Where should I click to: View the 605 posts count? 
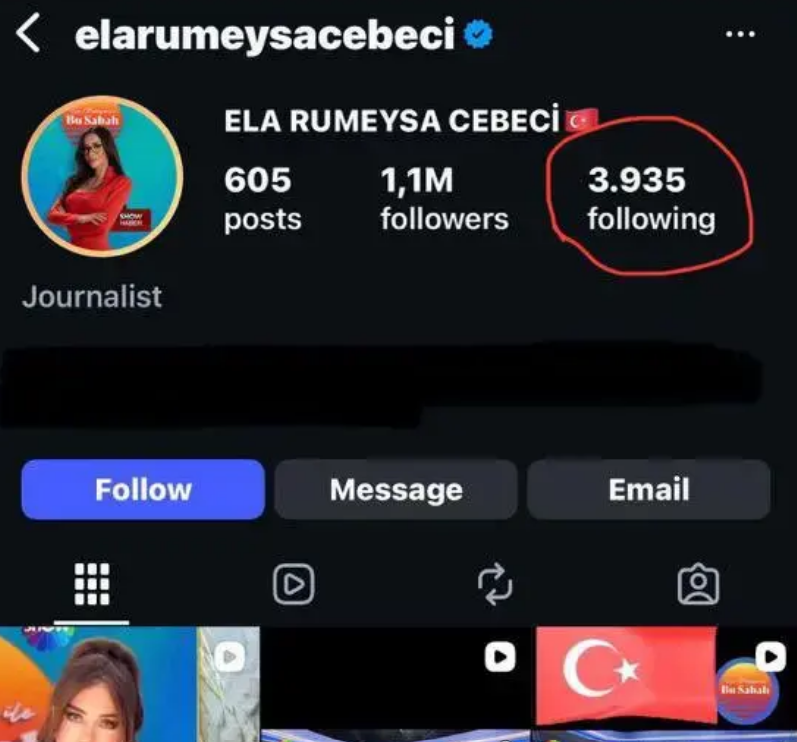coord(263,199)
